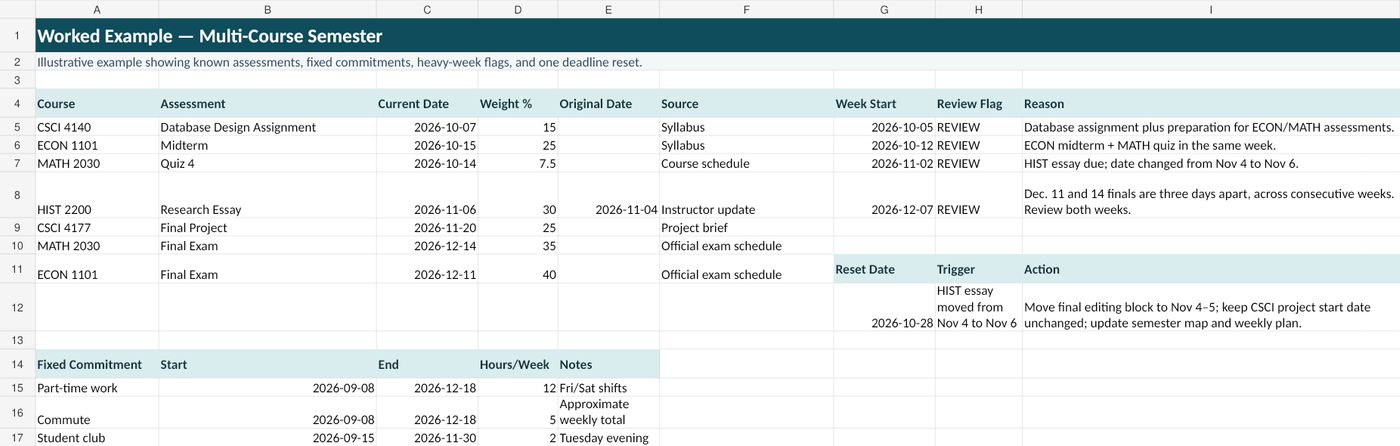Click the 'Reset Date' header cell
The width and height of the screenshot is (1400, 446).
click(x=884, y=269)
